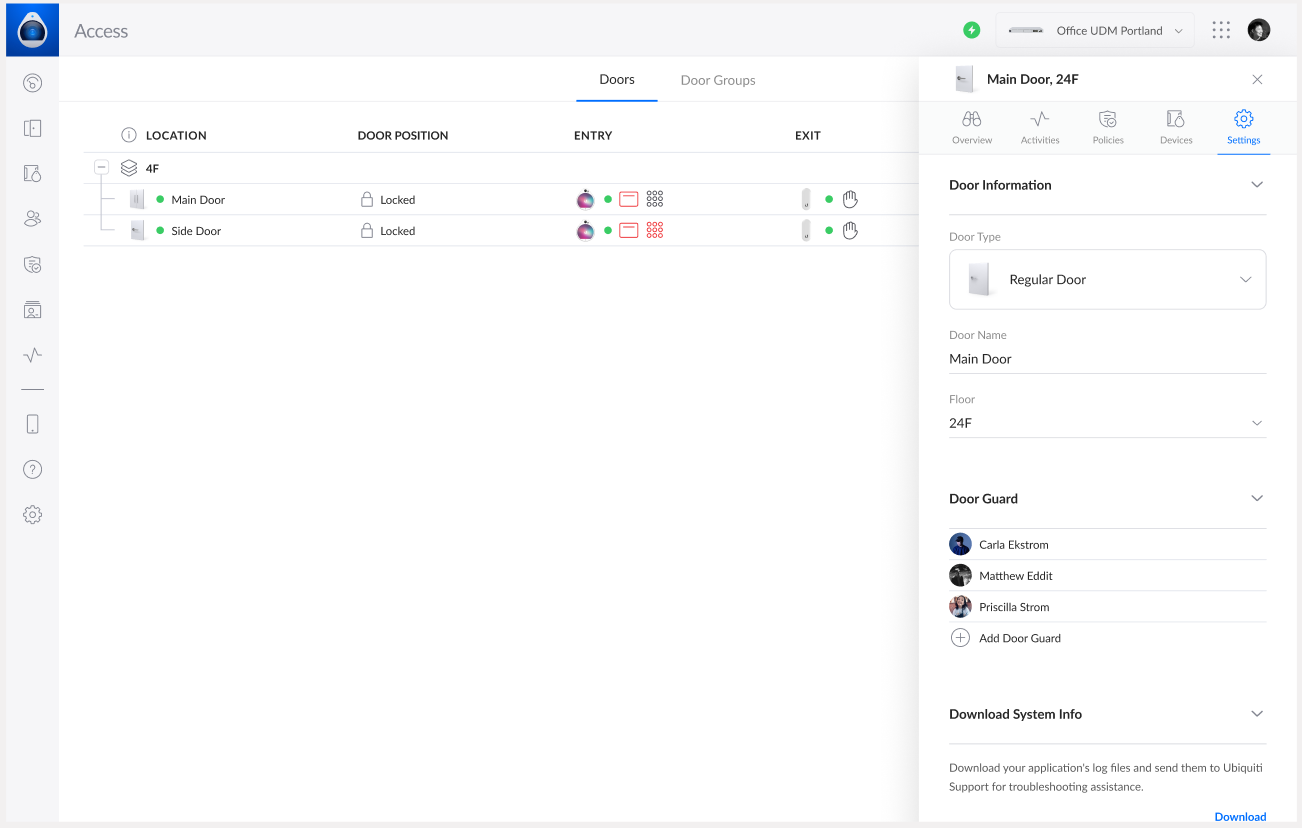
Task: Click the Download link
Action: [1240, 816]
